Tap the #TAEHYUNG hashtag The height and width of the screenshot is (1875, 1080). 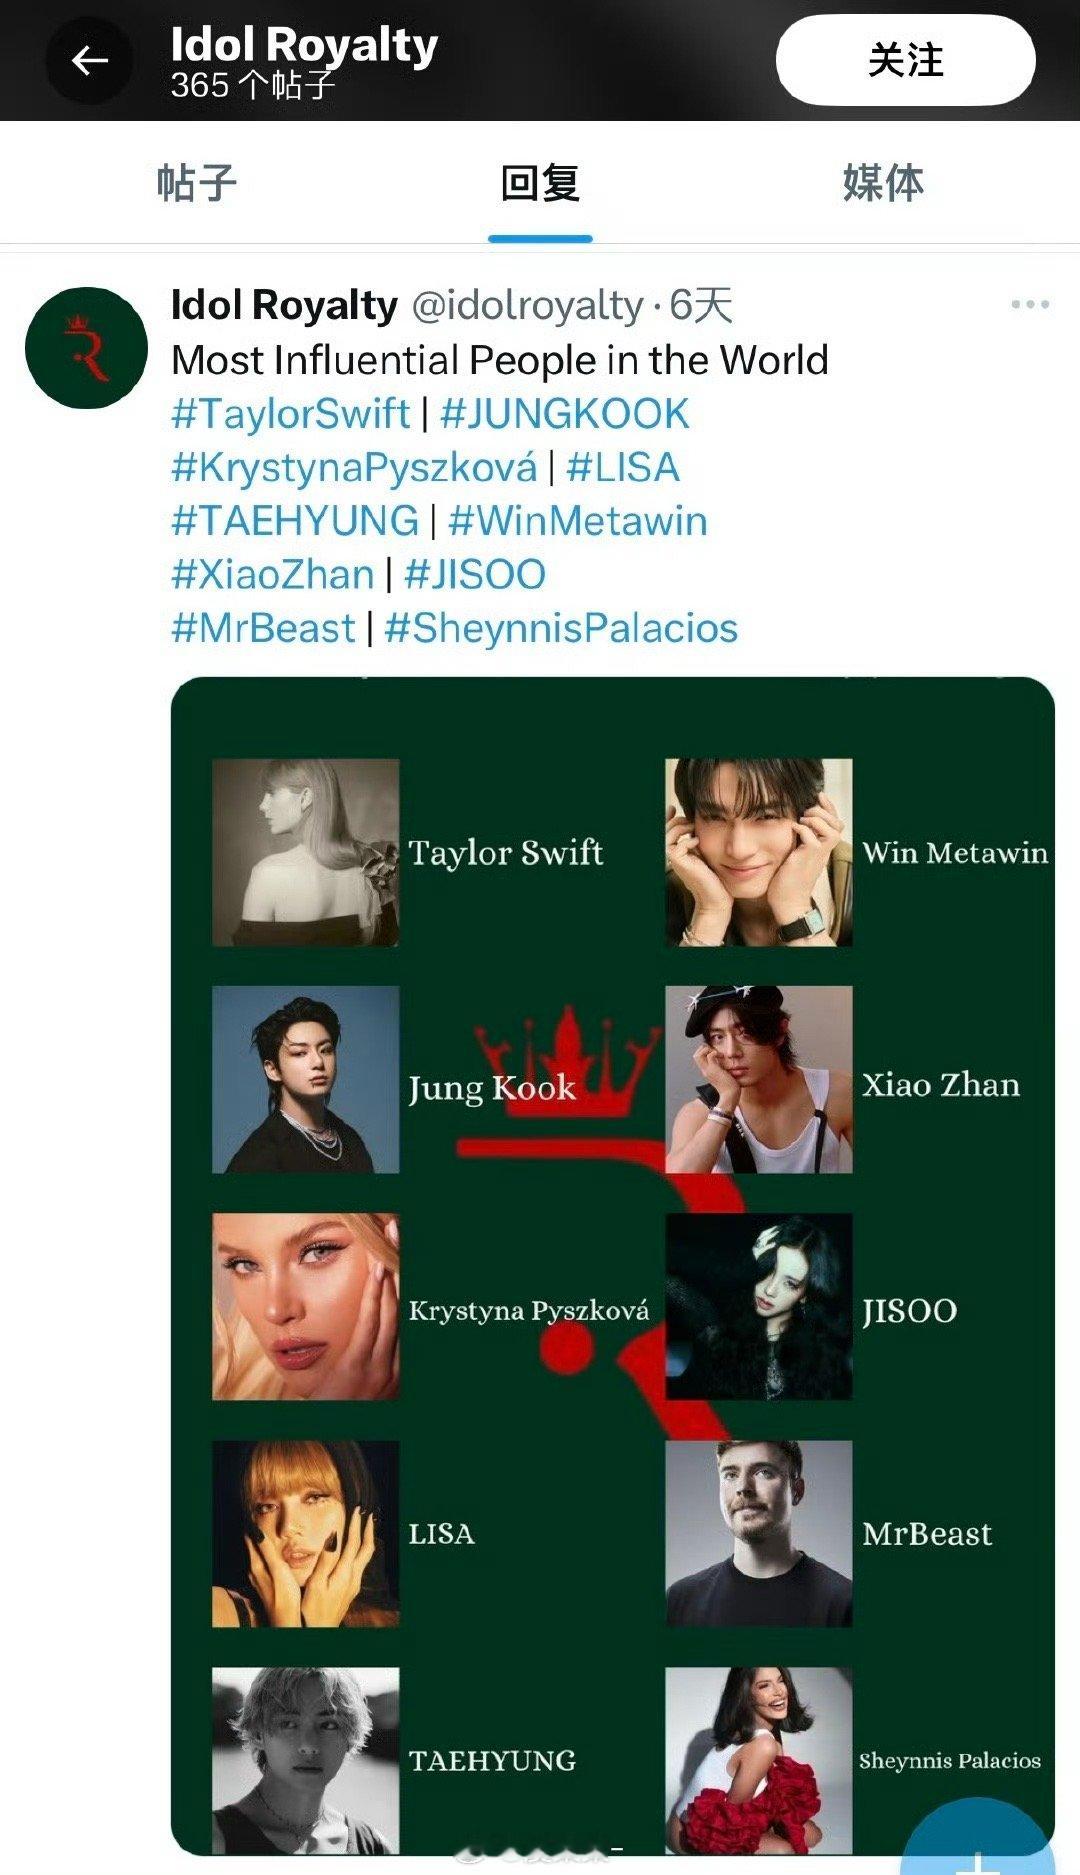[x=295, y=521]
